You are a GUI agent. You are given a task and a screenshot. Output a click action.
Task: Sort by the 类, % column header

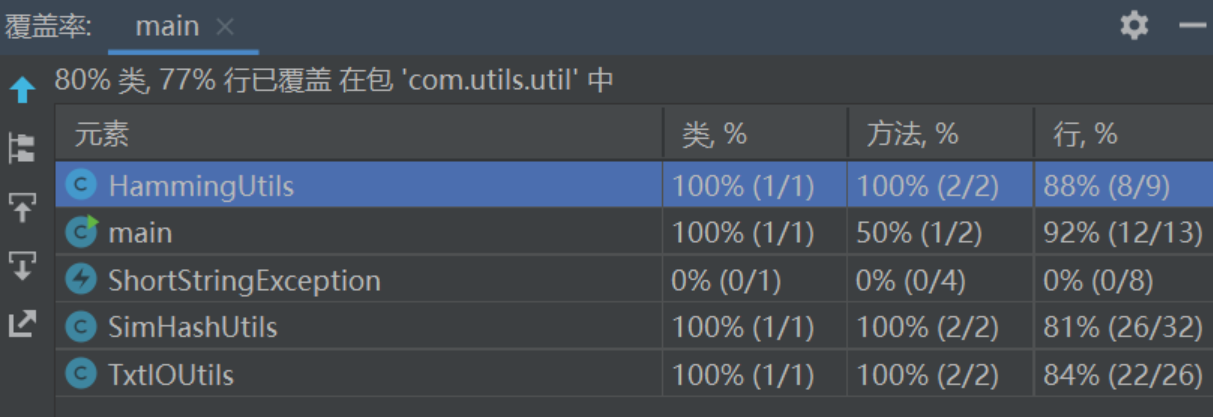coord(714,135)
